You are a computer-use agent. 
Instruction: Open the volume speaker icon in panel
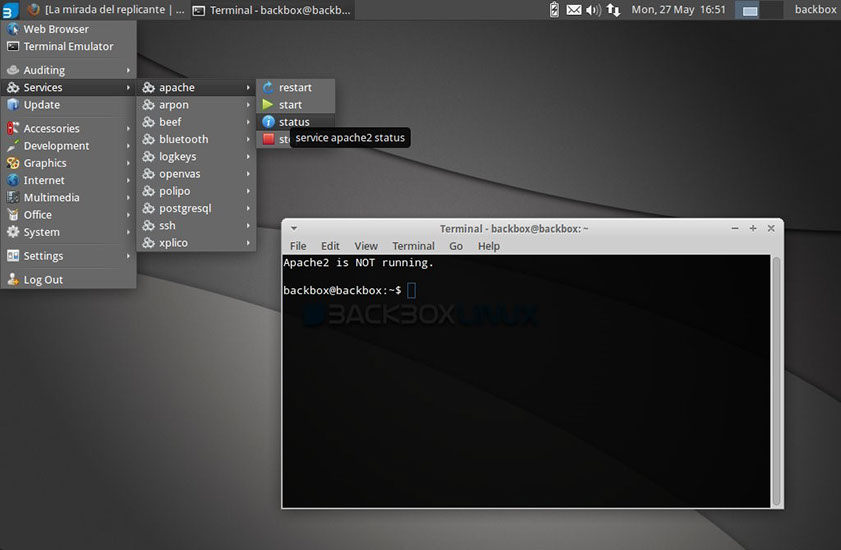pos(593,10)
